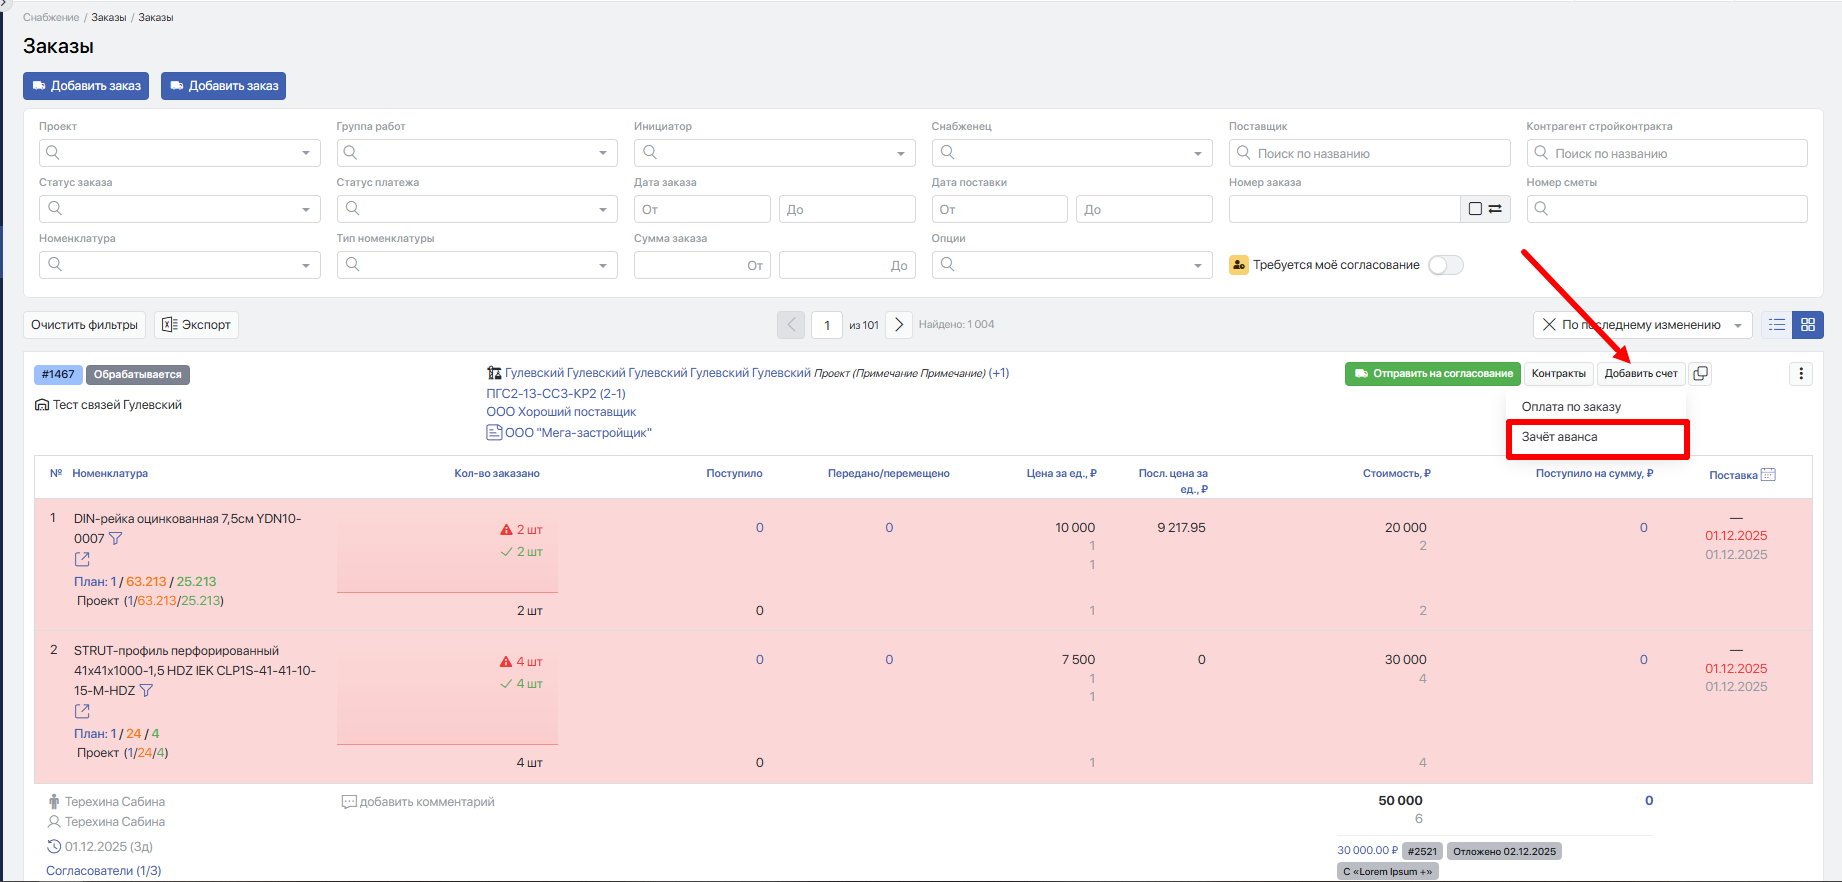Click the Экспорт button
The image size is (1842, 882).
196,325
